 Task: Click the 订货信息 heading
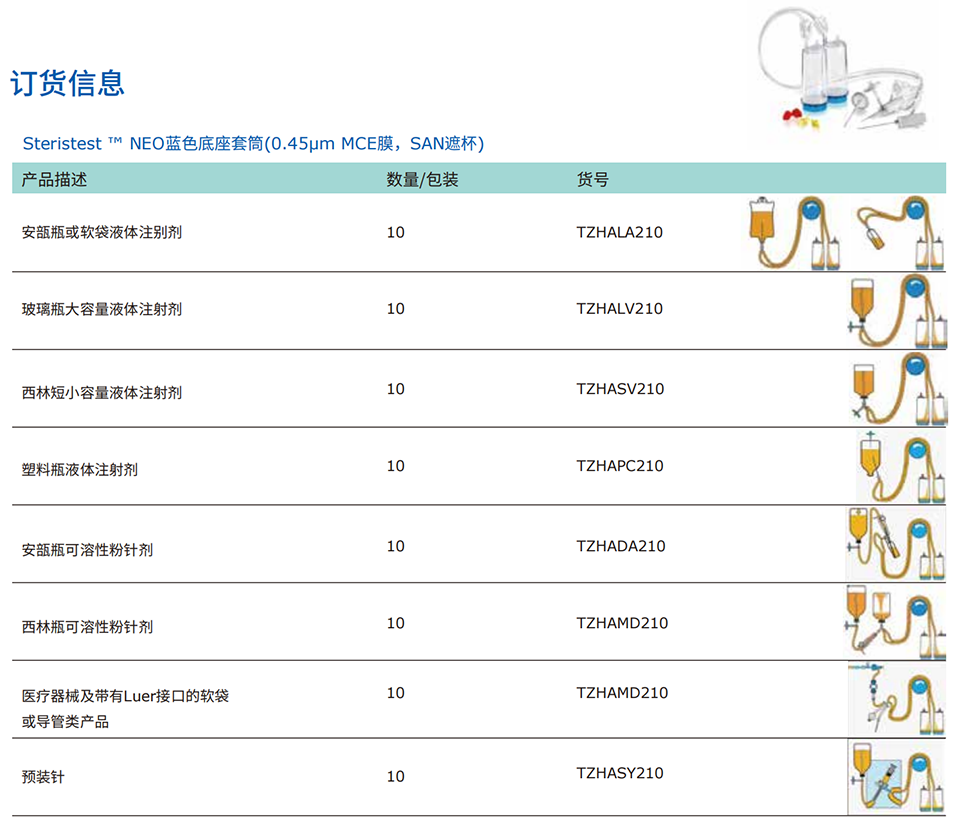click(x=67, y=83)
